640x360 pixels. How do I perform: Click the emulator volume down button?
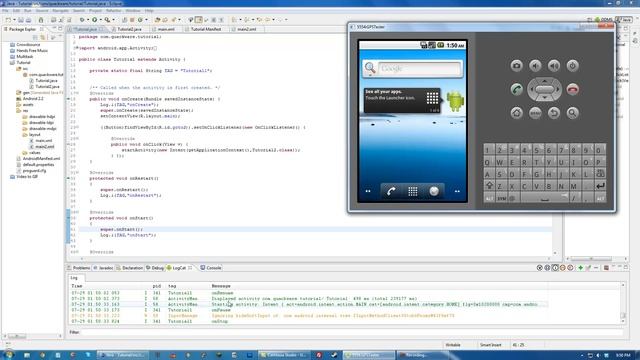pyautogui.click(x=535, y=66)
